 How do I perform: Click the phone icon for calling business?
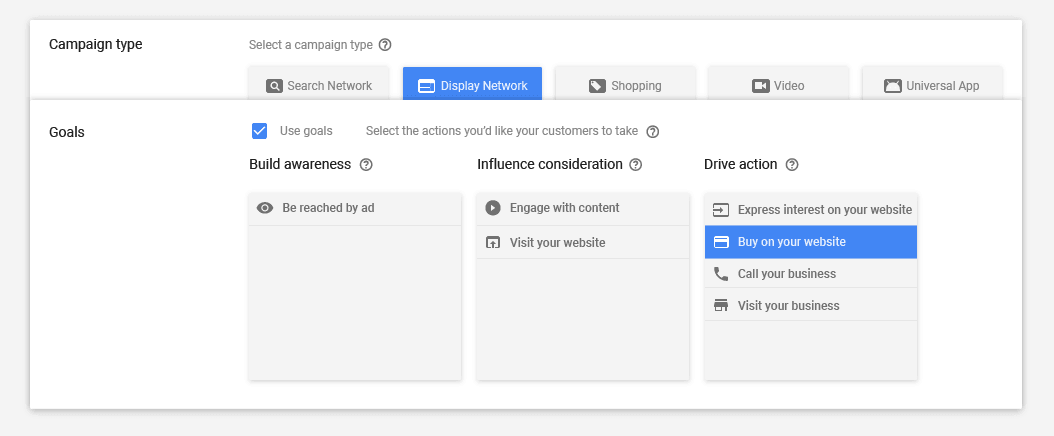(x=721, y=274)
